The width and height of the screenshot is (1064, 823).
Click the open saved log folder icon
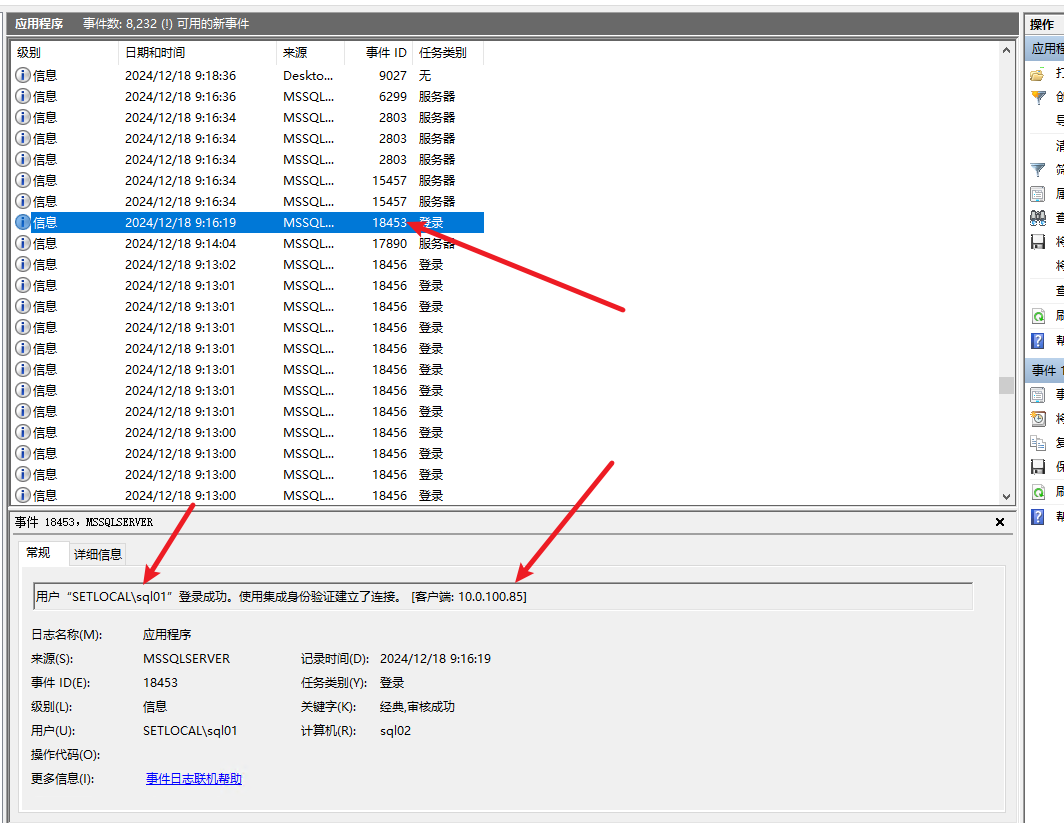click(x=1038, y=74)
